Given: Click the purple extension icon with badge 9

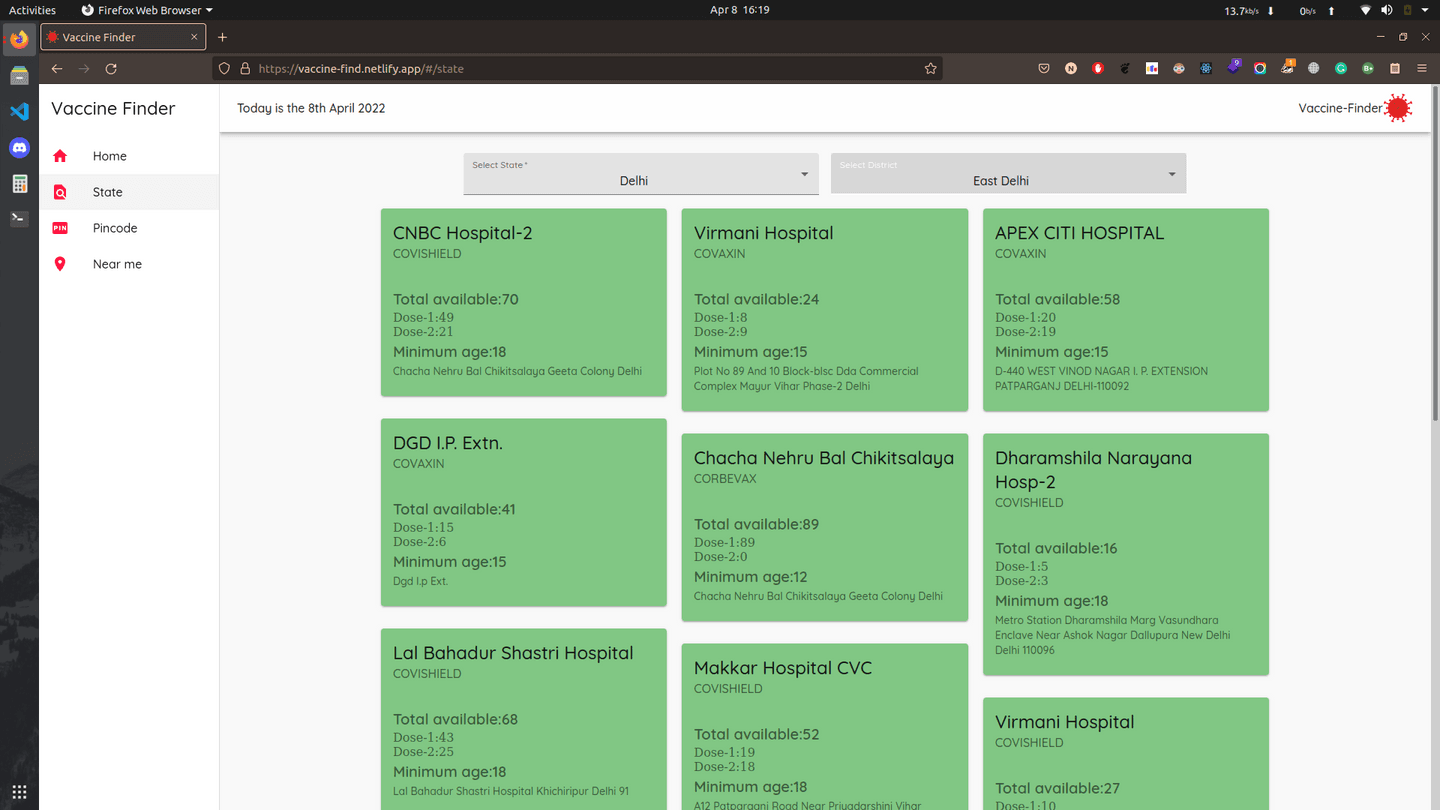Looking at the screenshot, I should click(x=1233, y=68).
